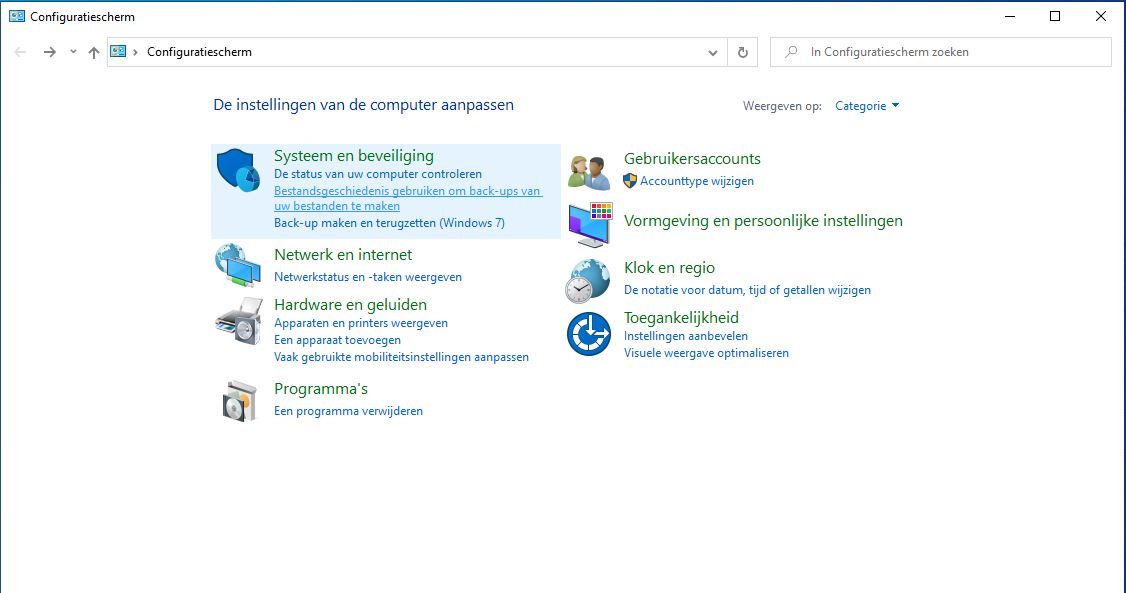The image size is (1126, 593).
Task: Open Vaak gebruikte mobiliteitsinstellingen aanpassen
Action: pos(401,357)
